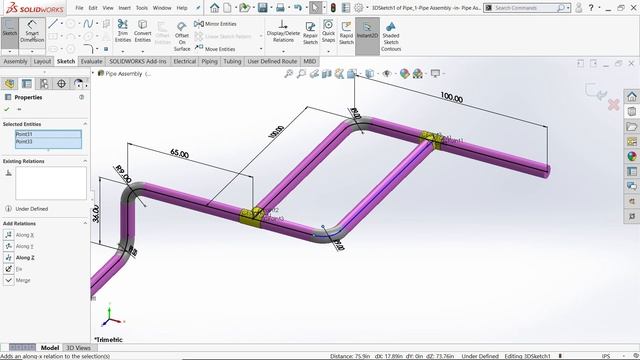Click the Rebuild traffic light icon

point(333,8)
